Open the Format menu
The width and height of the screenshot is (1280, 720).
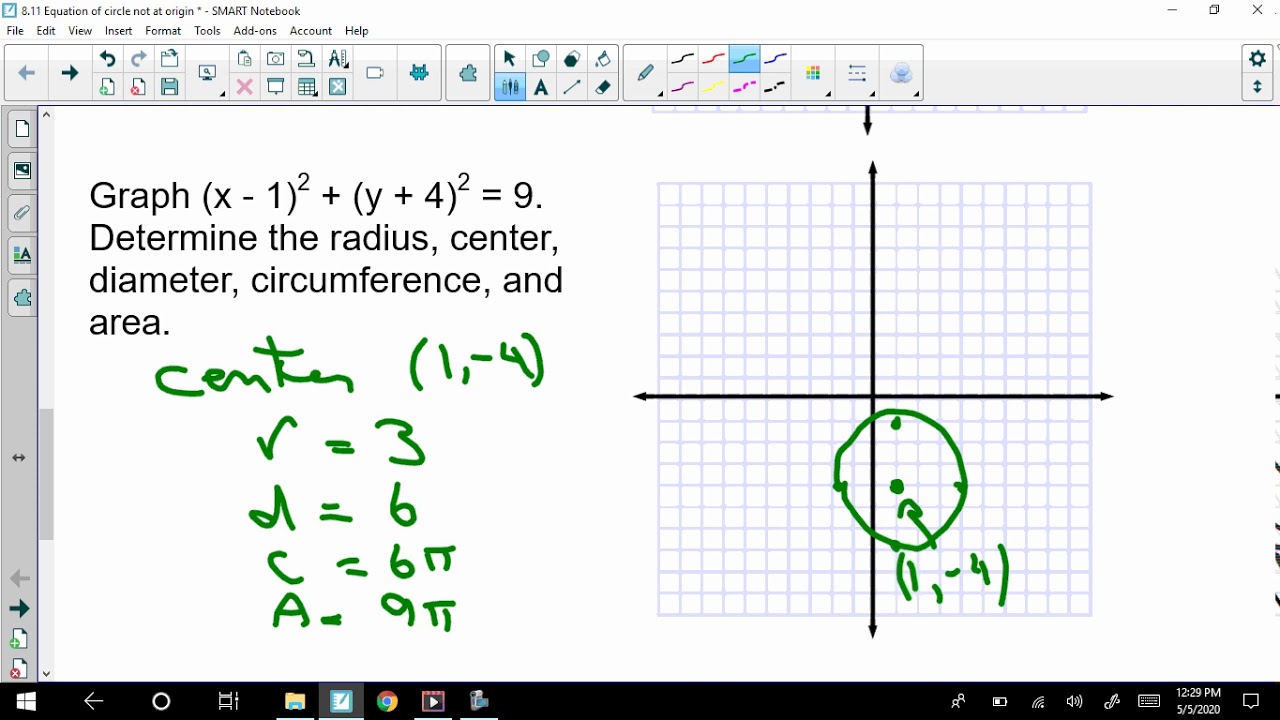163,31
